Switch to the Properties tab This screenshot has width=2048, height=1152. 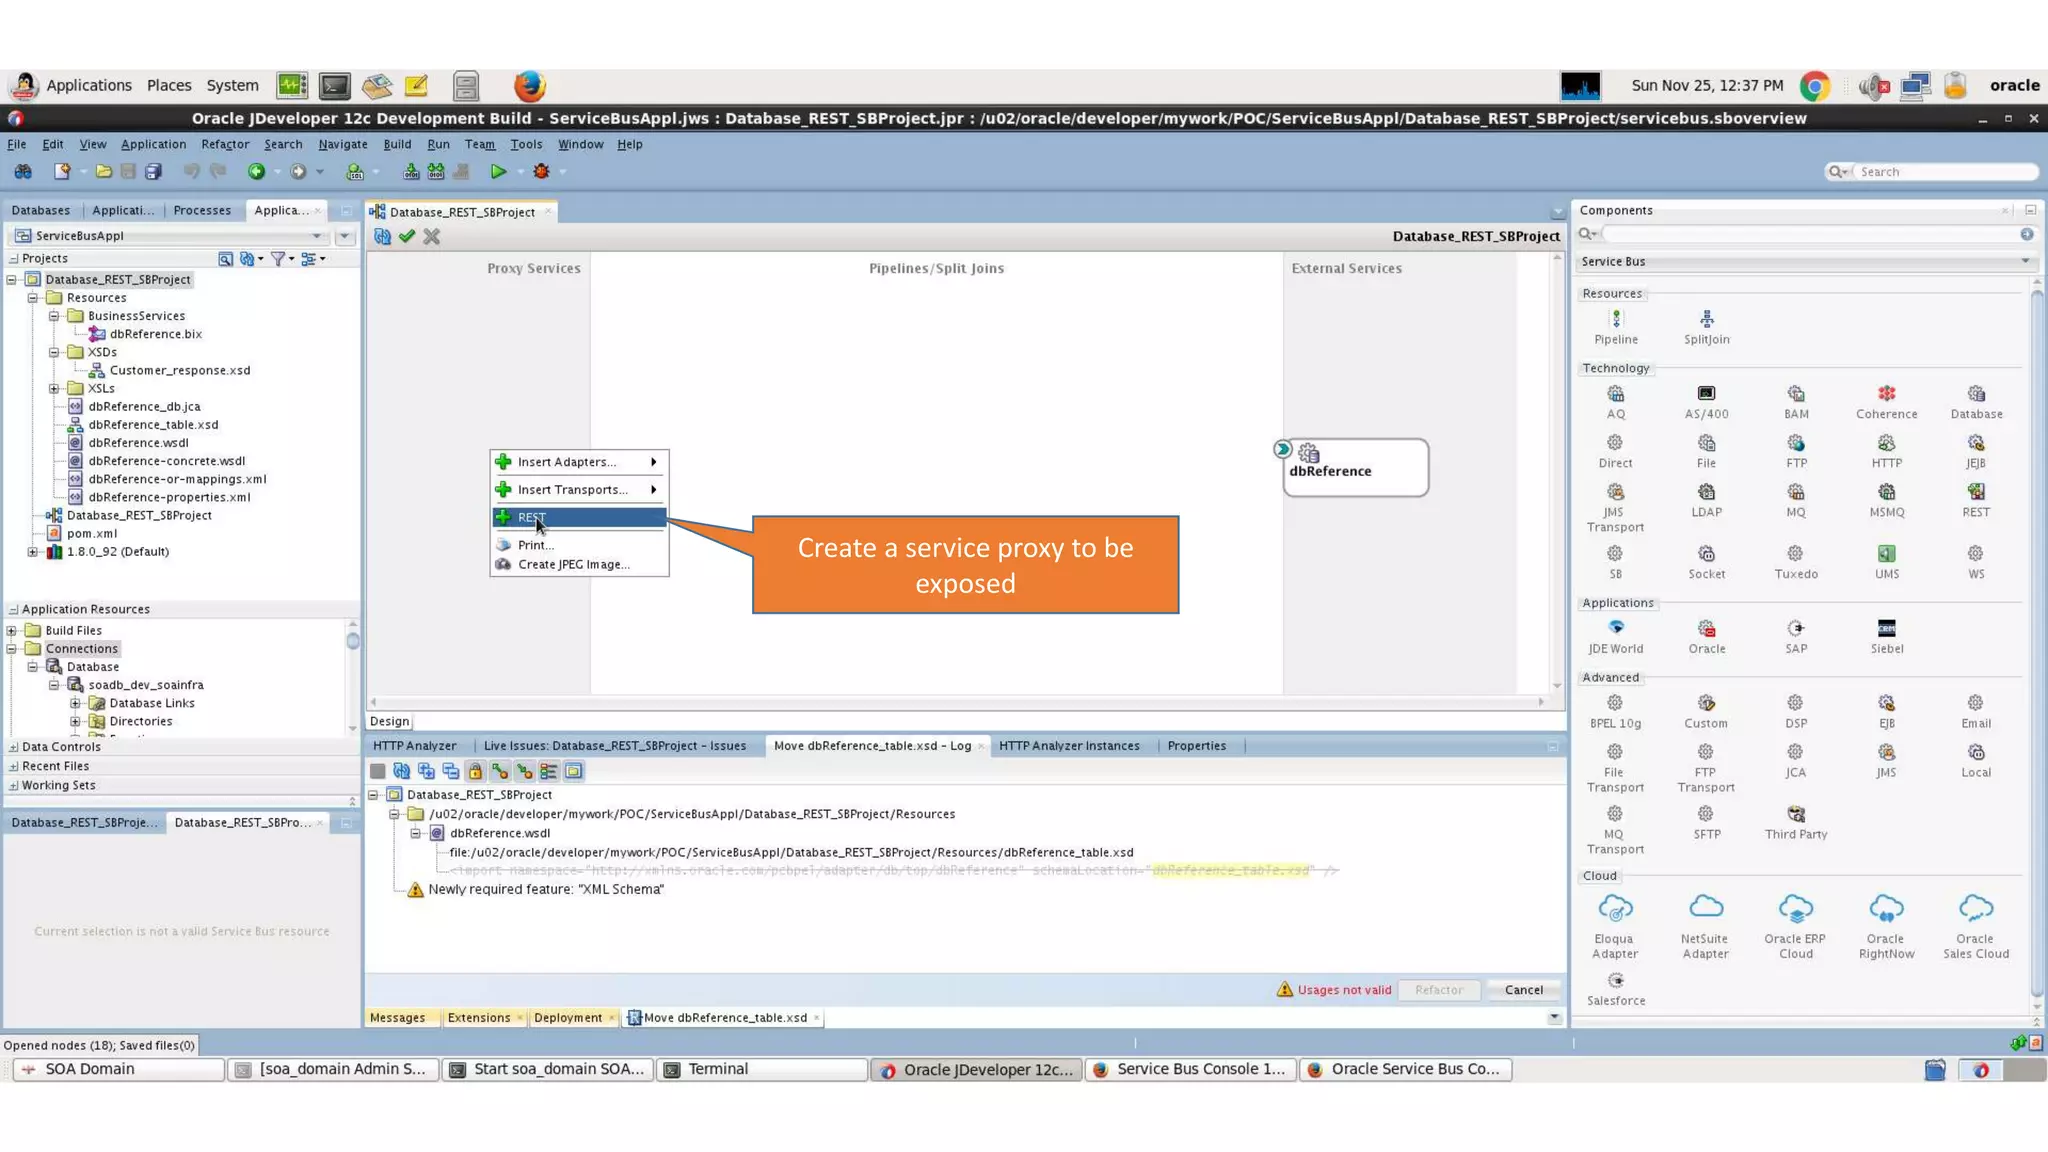[x=1196, y=746]
